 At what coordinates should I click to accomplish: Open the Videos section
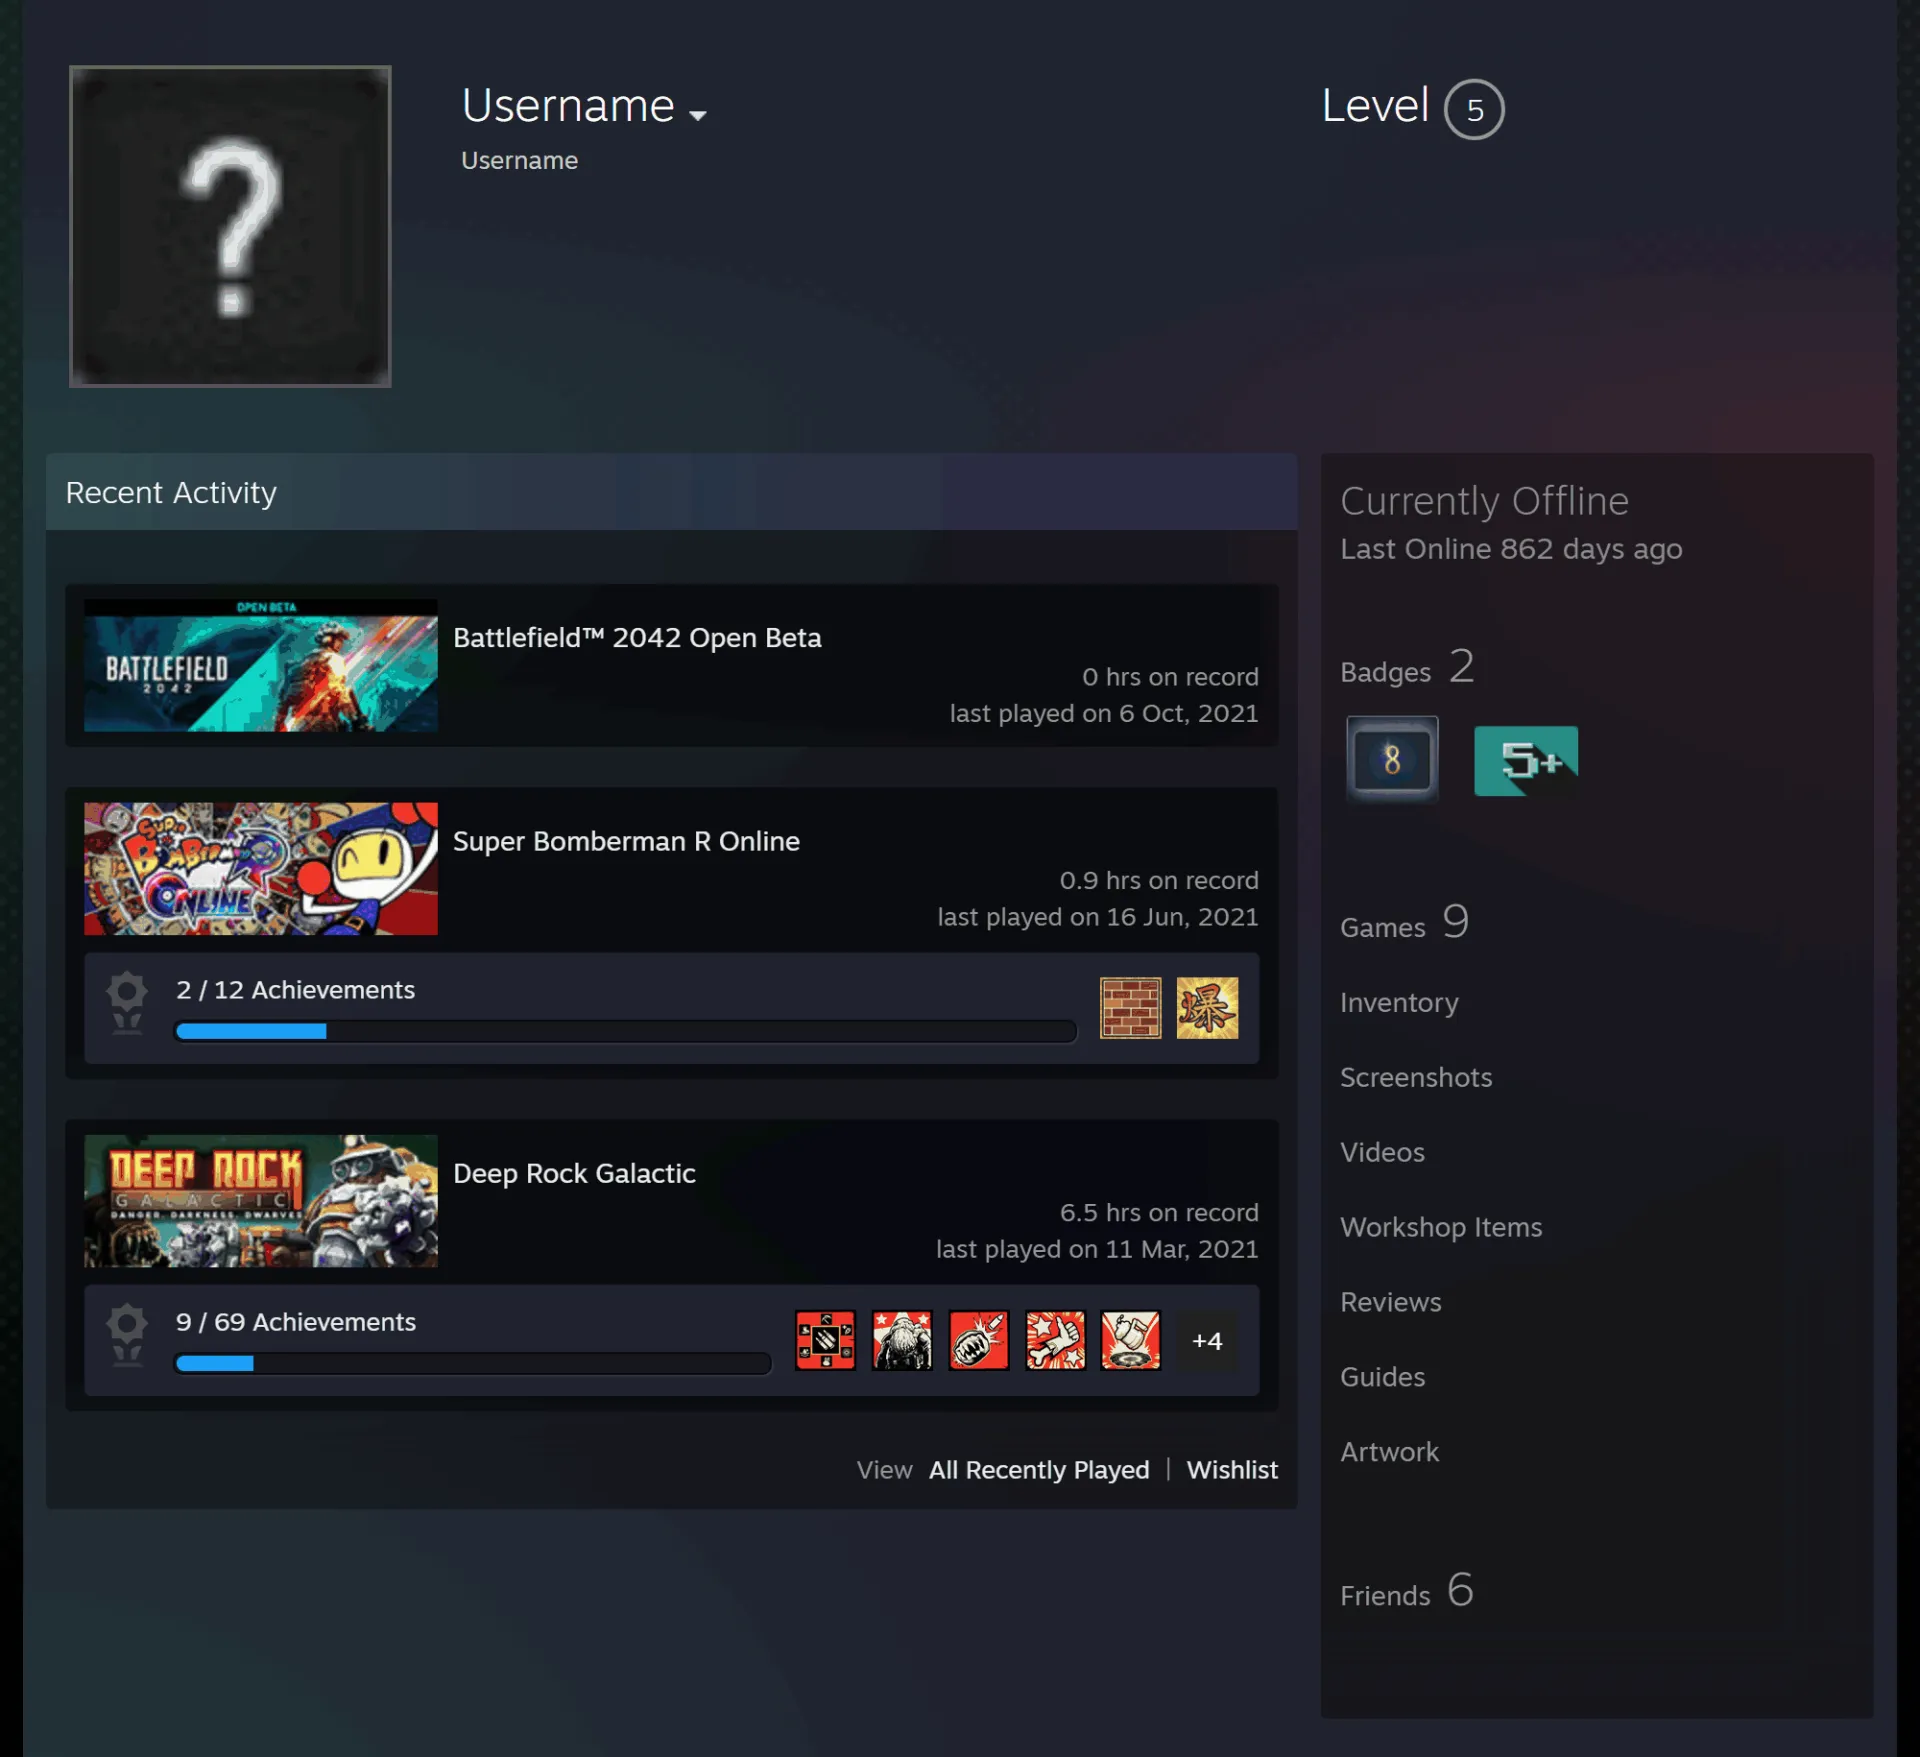[1382, 1153]
